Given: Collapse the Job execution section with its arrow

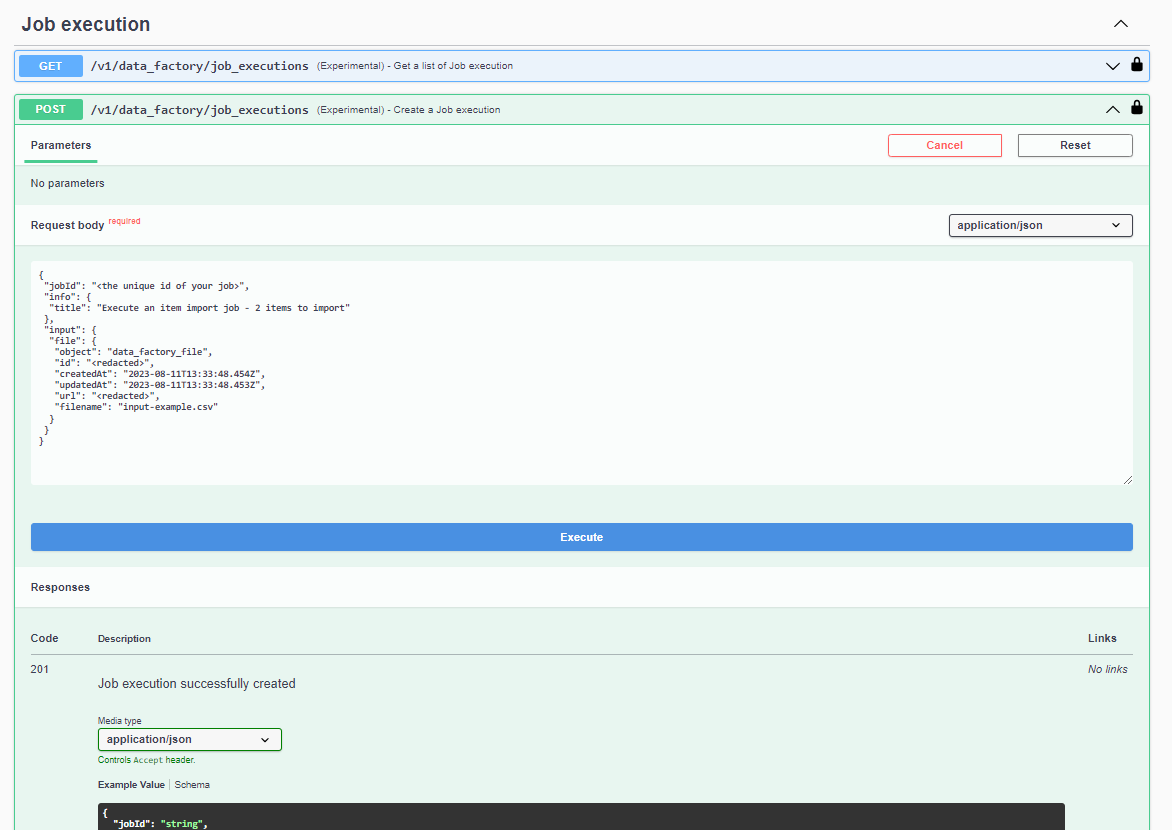Looking at the screenshot, I should [1121, 24].
